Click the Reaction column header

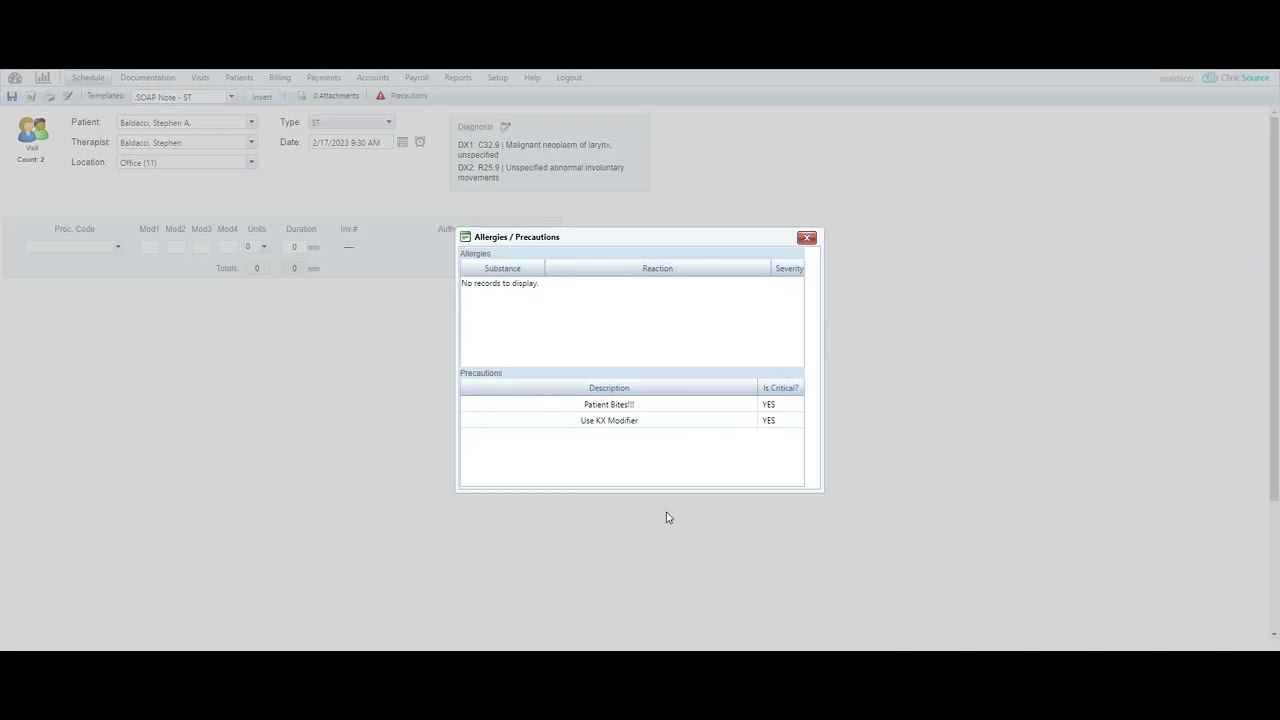pyautogui.click(x=658, y=268)
